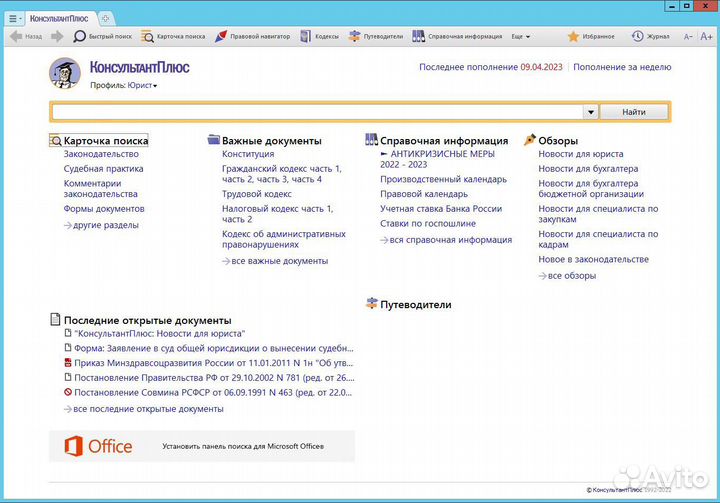Viewport: 720px width, 503px height.
Task: Expand другие разделы
Action: 101,225
